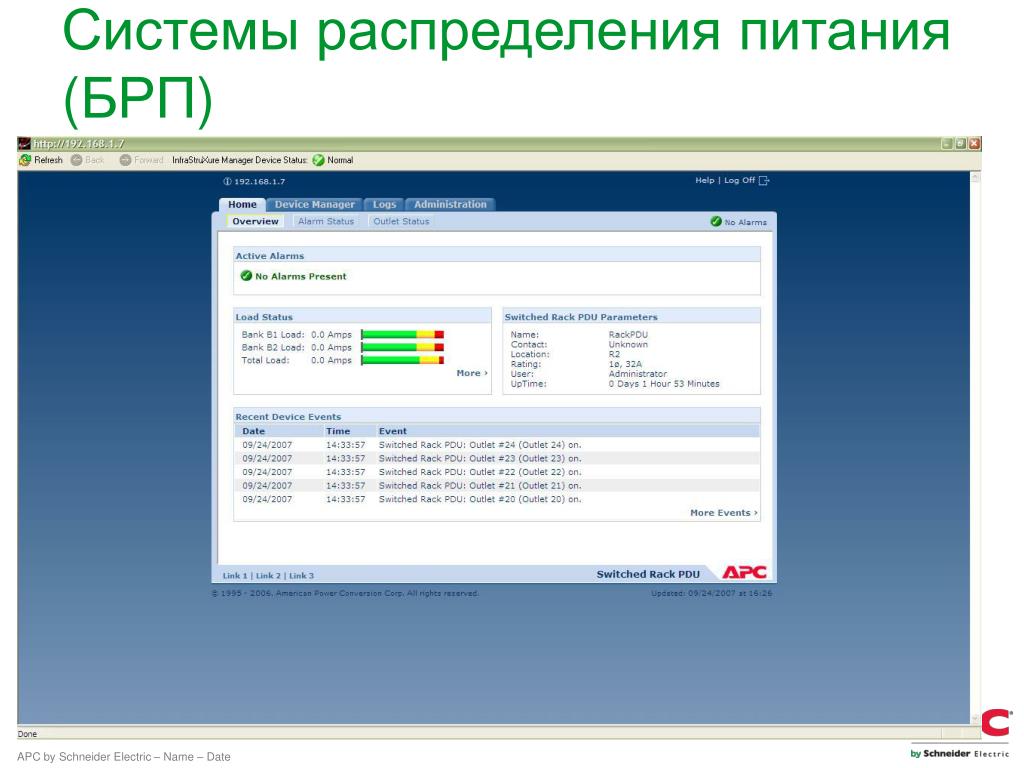Click the Done status bar text
Image resolution: width=1024 pixels, height=768 pixels.
(x=27, y=734)
